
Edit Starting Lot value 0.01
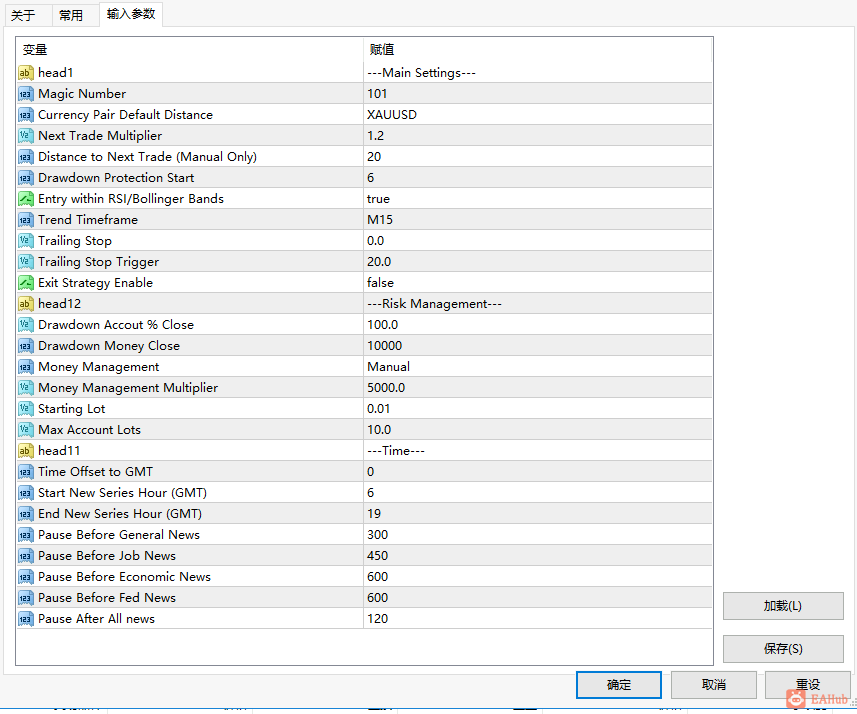[538, 409]
